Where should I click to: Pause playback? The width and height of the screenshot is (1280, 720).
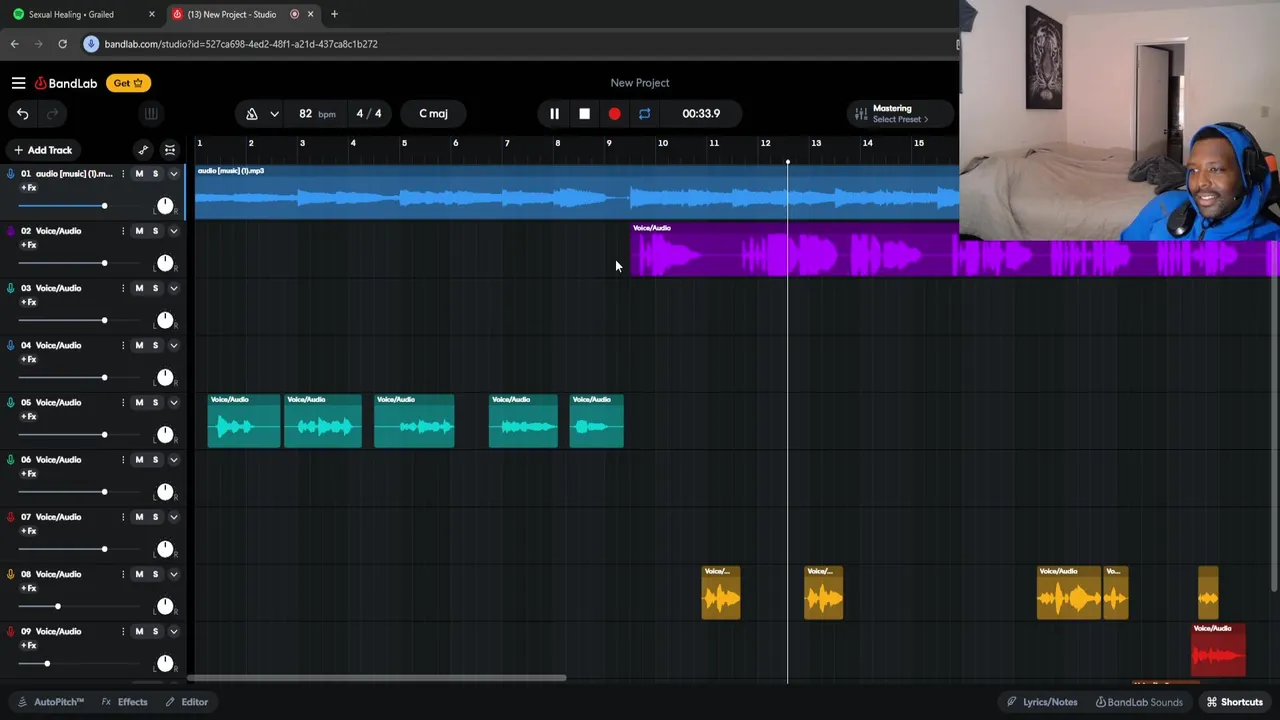point(554,114)
